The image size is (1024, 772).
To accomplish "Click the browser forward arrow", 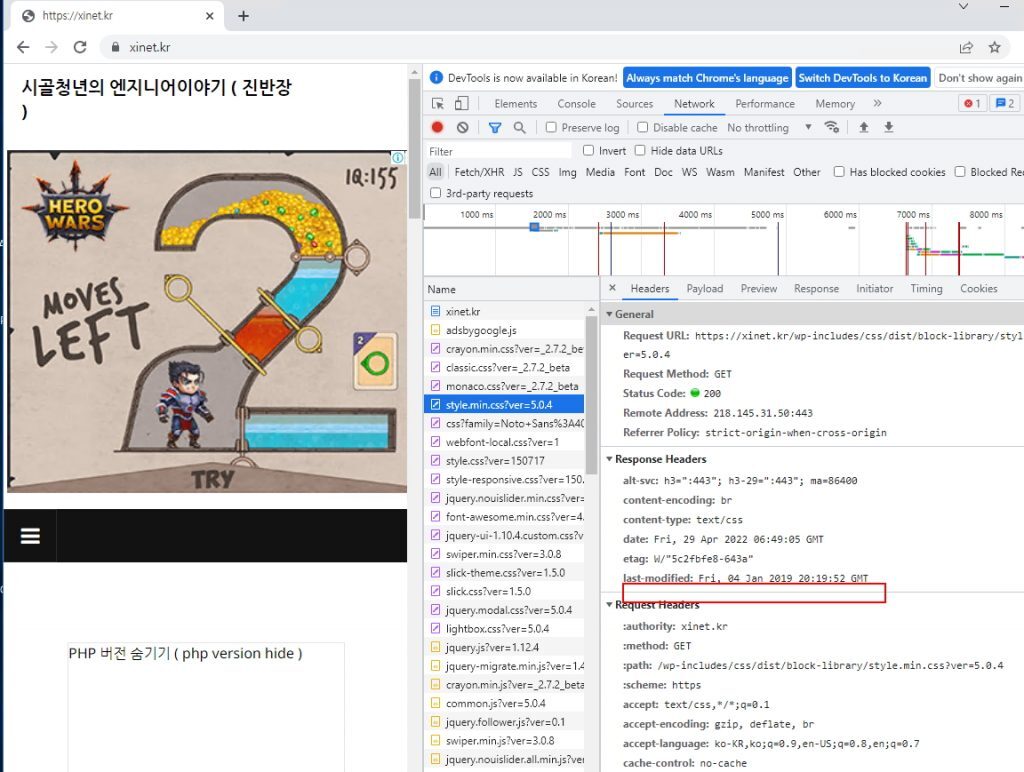I will pyautogui.click(x=51, y=47).
